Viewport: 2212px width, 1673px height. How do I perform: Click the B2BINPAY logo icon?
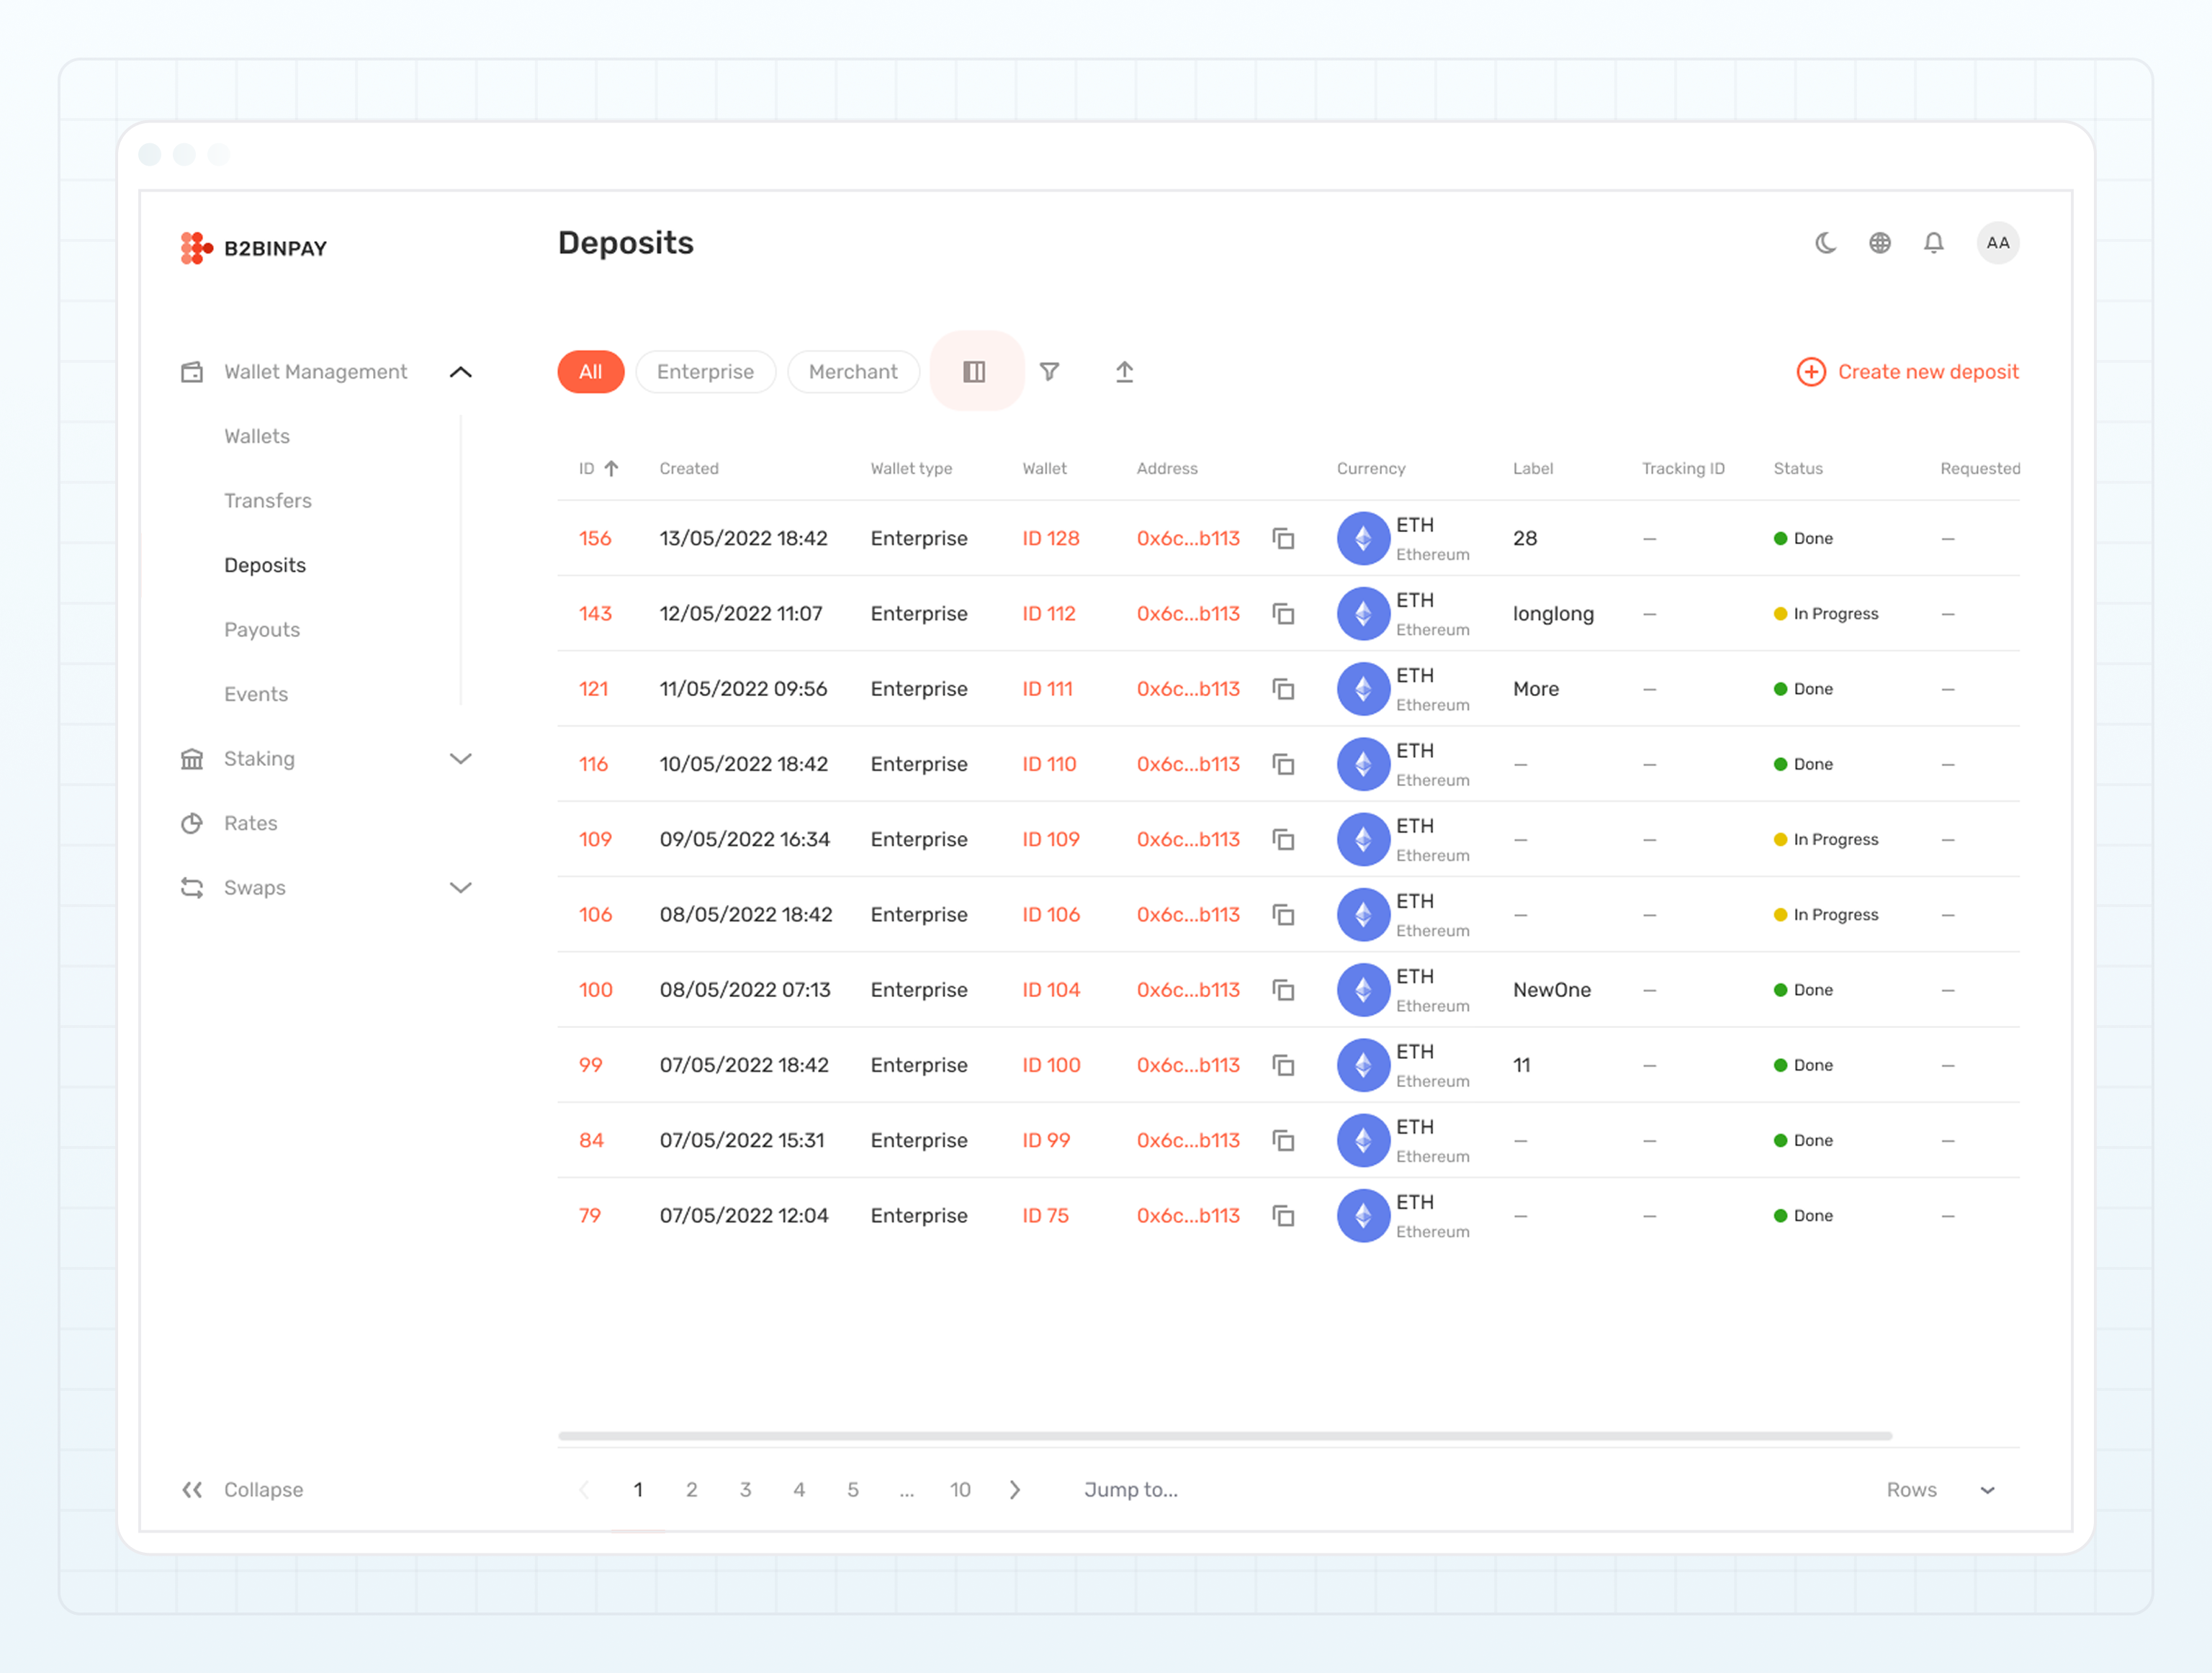[195, 247]
